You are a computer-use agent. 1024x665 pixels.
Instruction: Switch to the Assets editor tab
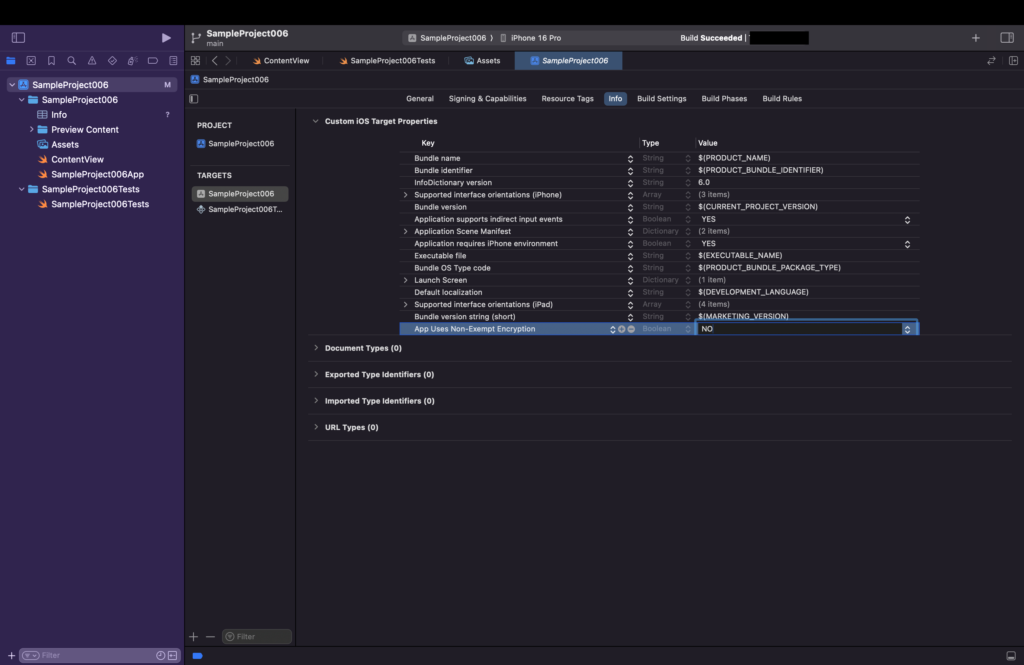pos(483,61)
